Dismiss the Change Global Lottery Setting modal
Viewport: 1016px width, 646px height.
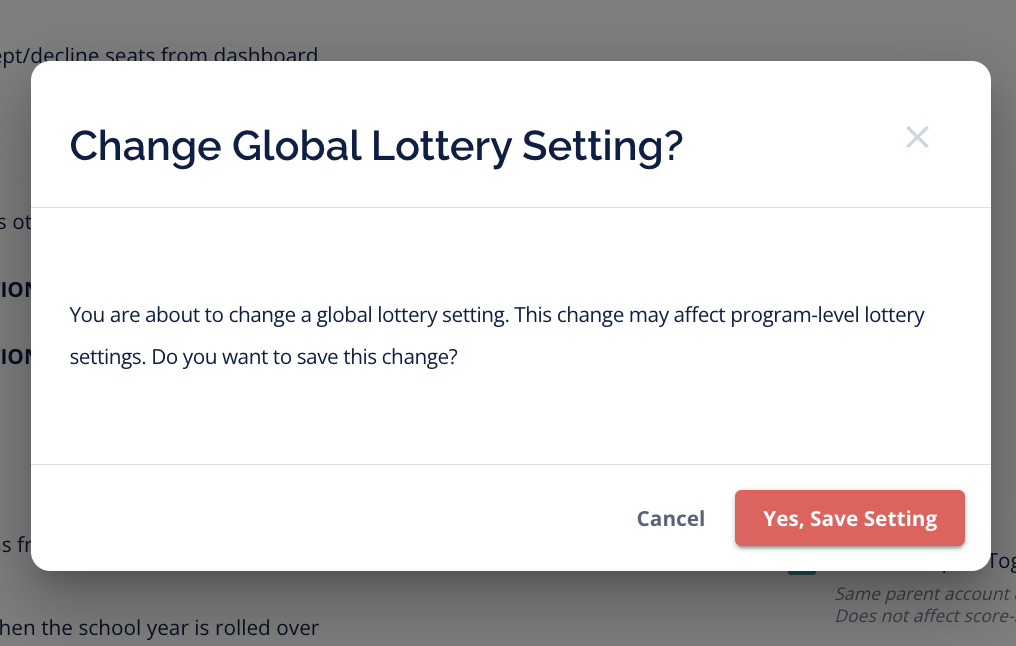click(917, 138)
